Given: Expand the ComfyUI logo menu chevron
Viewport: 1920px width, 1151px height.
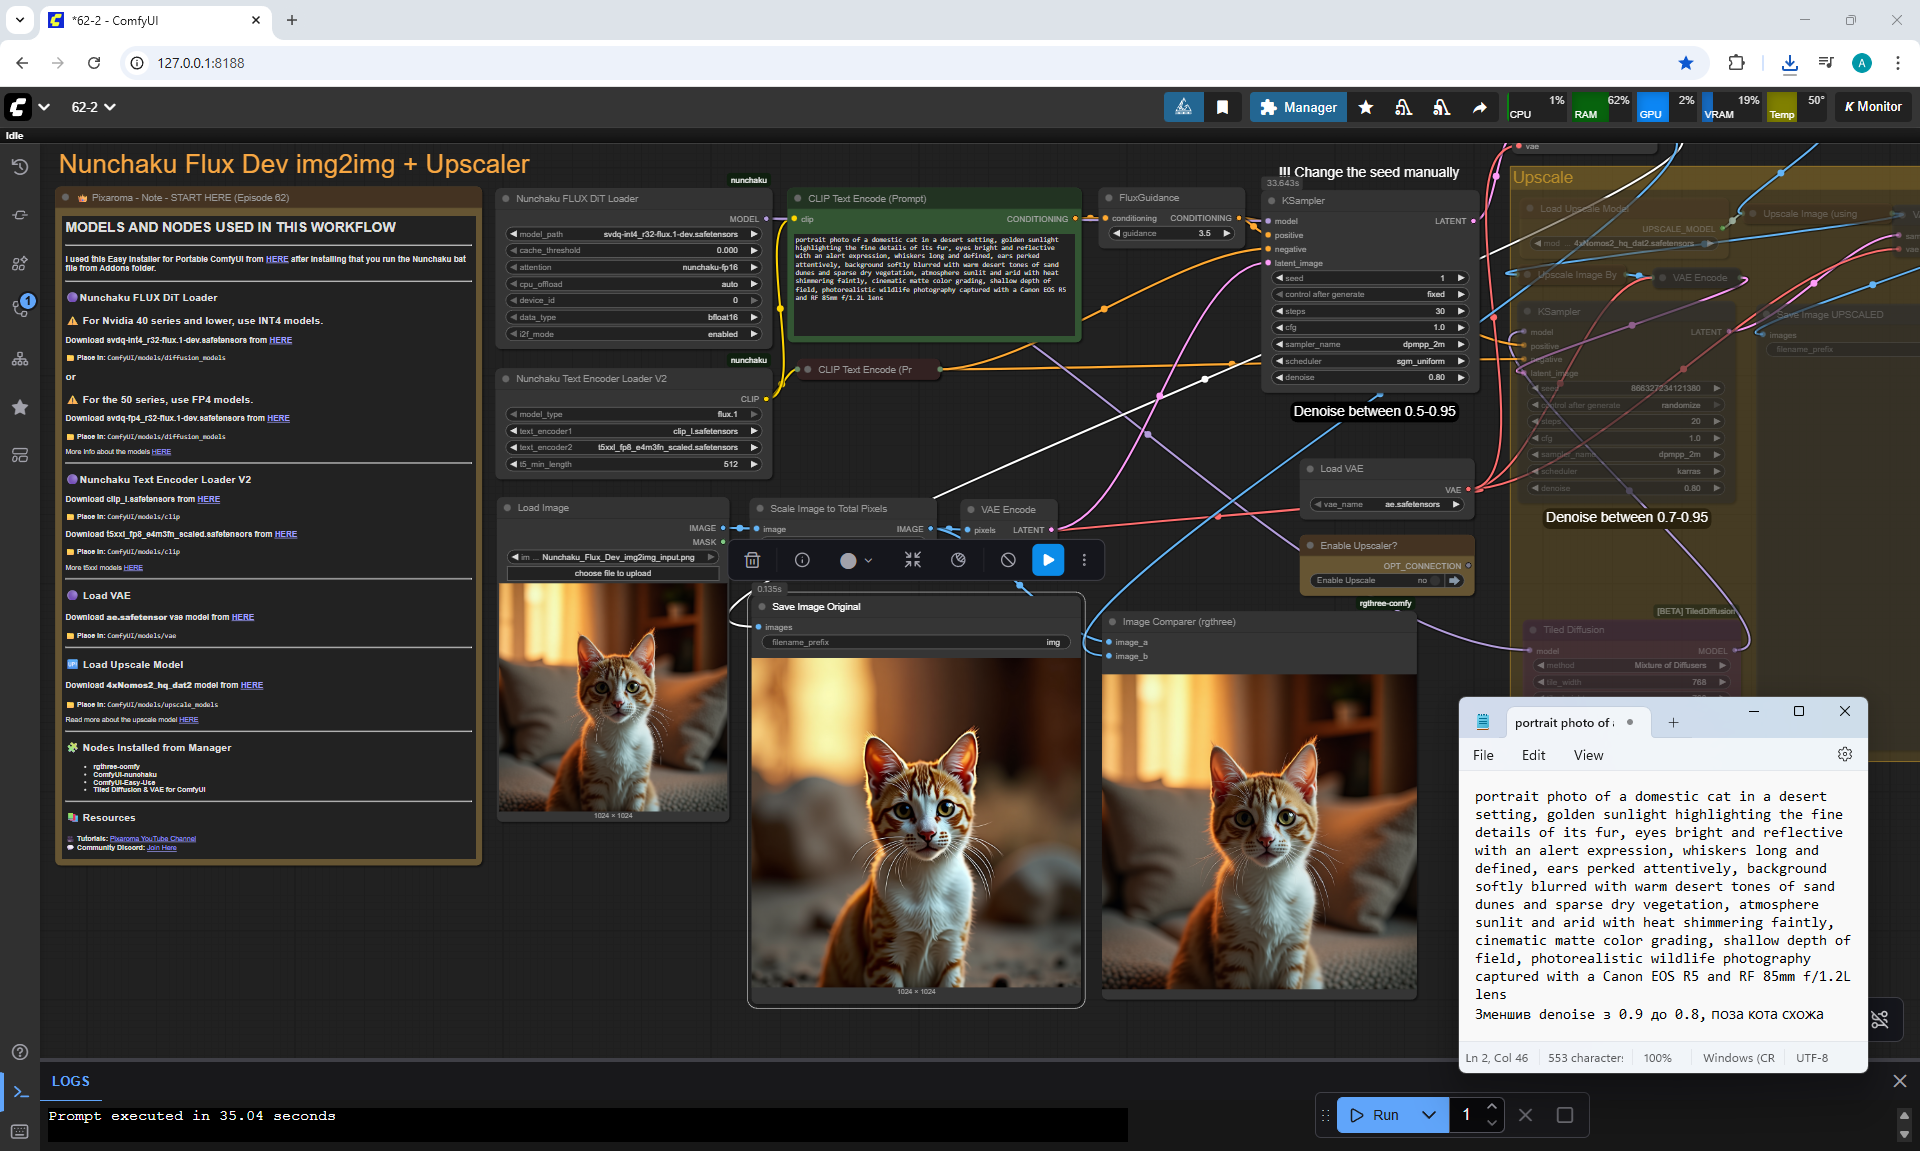Looking at the screenshot, I should (44, 107).
